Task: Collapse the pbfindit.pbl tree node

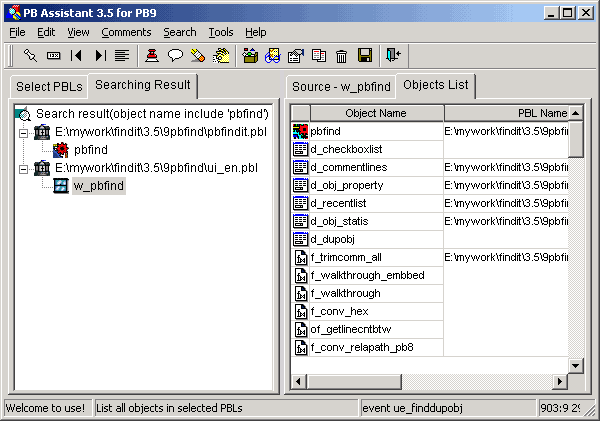Action: click(24, 132)
